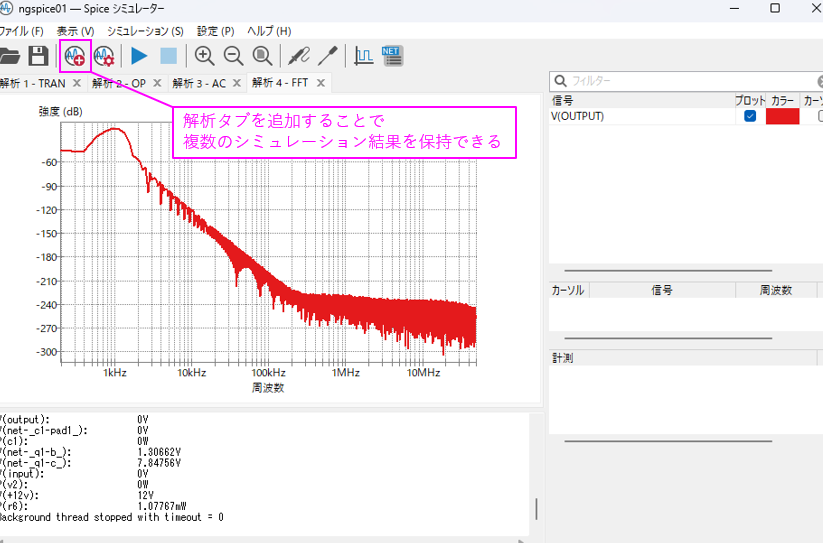
Task: Fit the plot to window
Action: tap(262, 56)
